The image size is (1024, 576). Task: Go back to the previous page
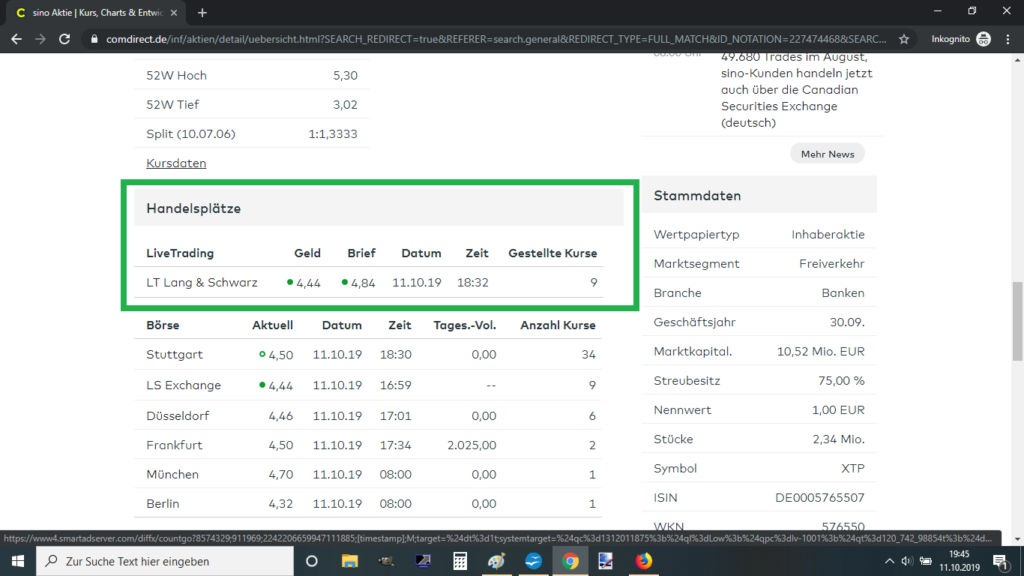(16, 39)
